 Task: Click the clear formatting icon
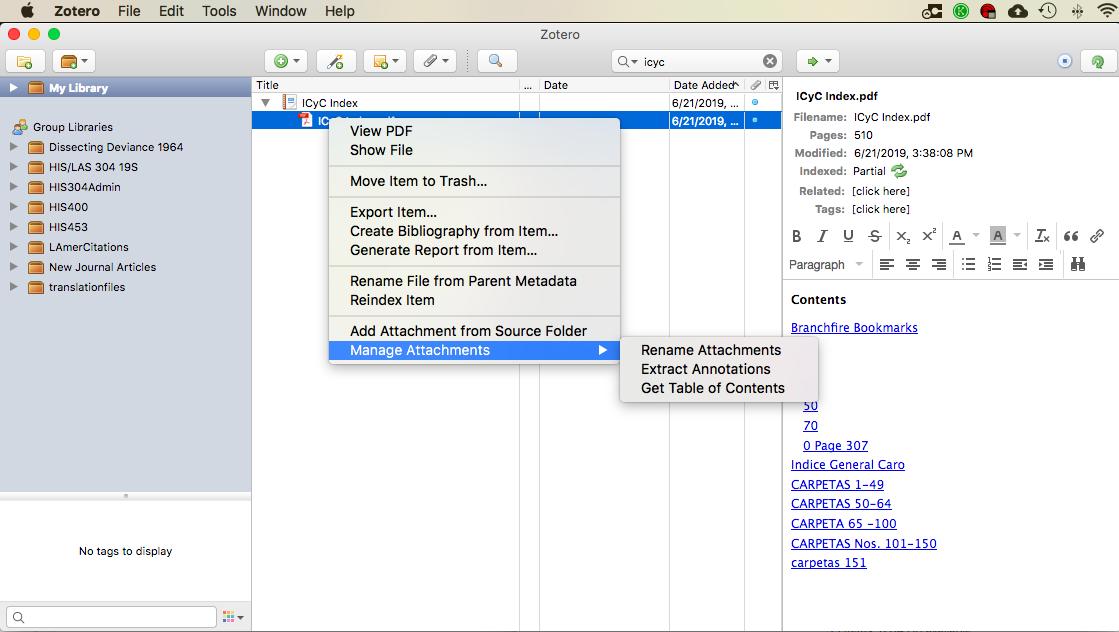pyautogui.click(x=1042, y=236)
